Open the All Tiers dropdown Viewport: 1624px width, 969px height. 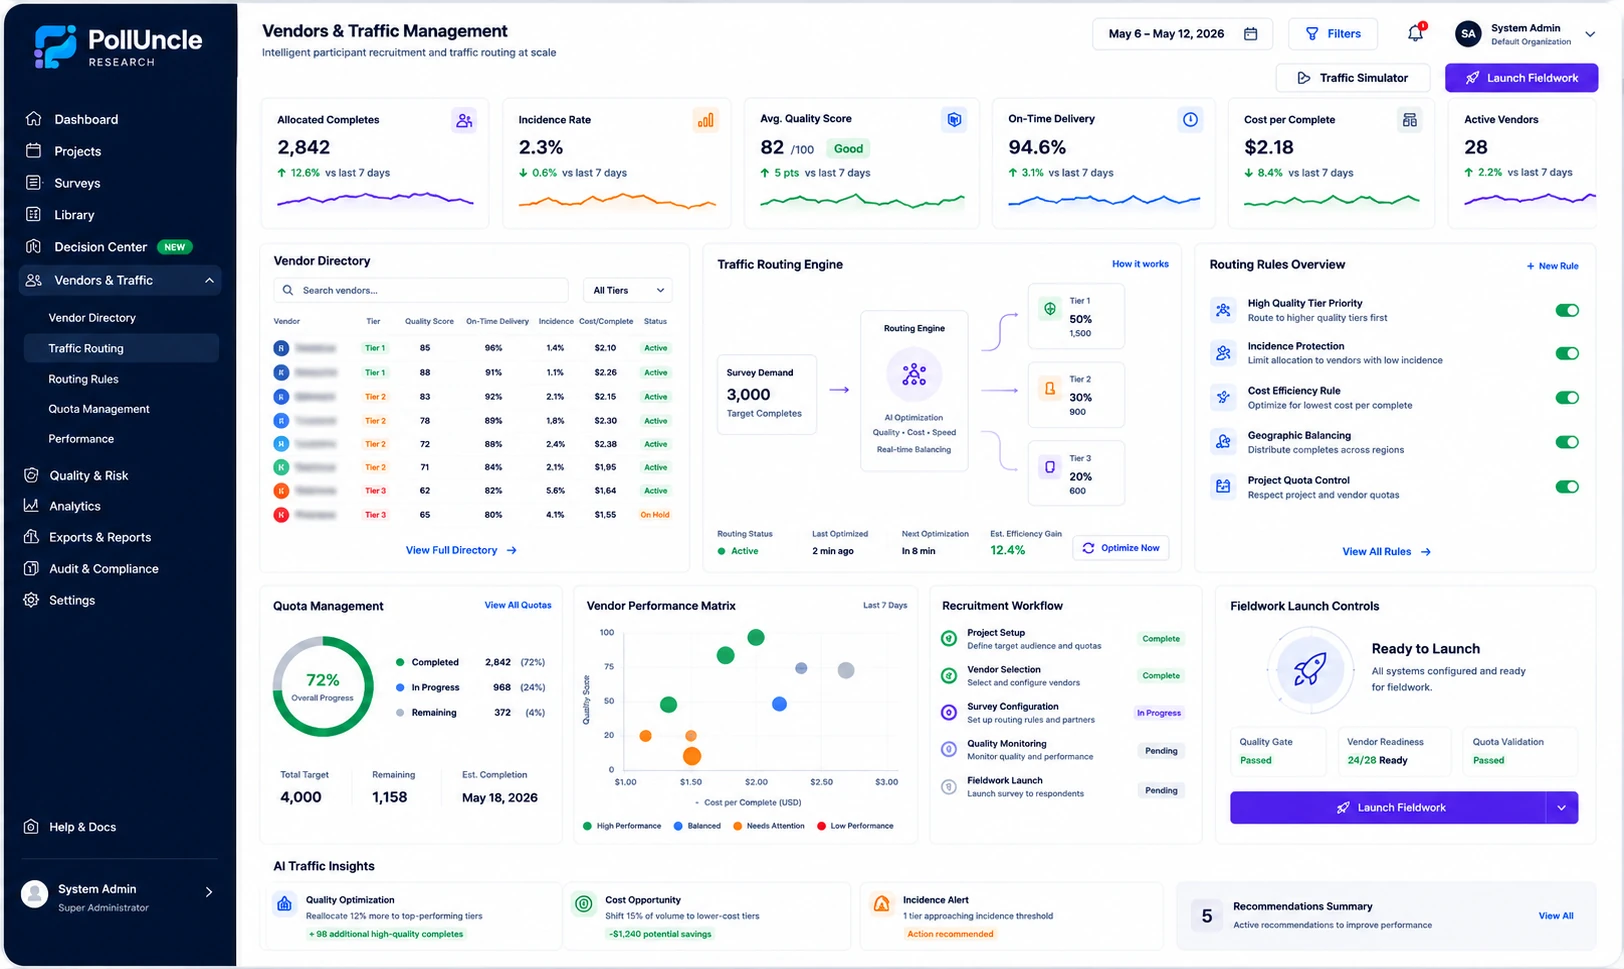628,290
